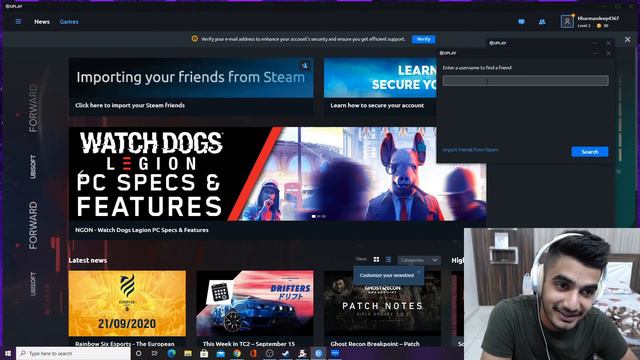
Task: Open Task View on the taskbar
Action: 155,353
